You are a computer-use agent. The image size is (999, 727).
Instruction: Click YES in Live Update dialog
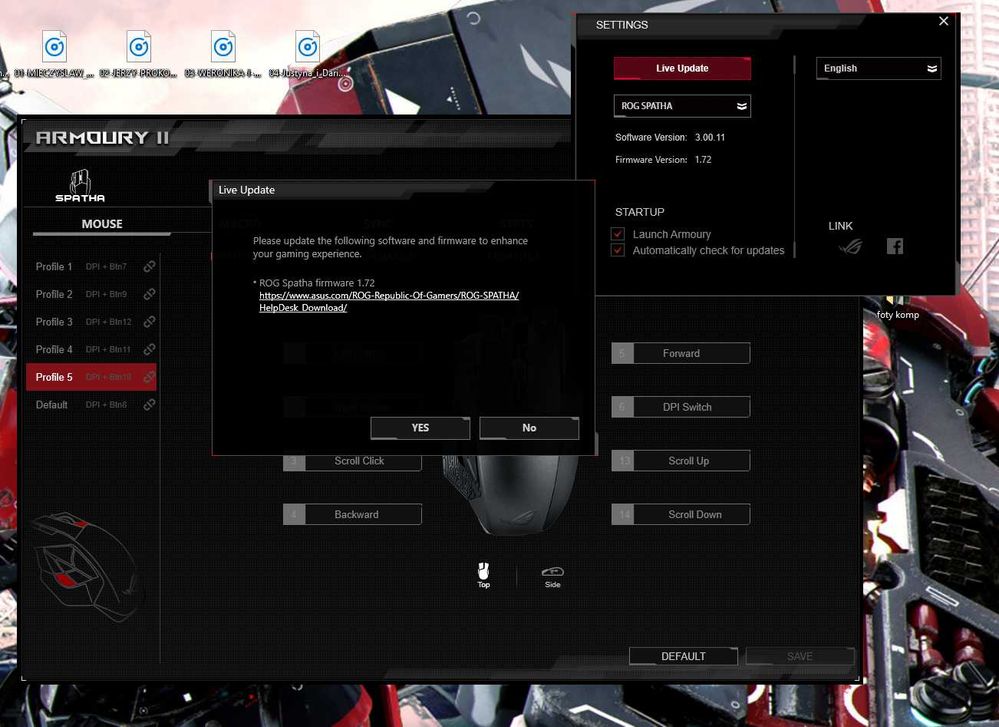pyautogui.click(x=420, y=428)
